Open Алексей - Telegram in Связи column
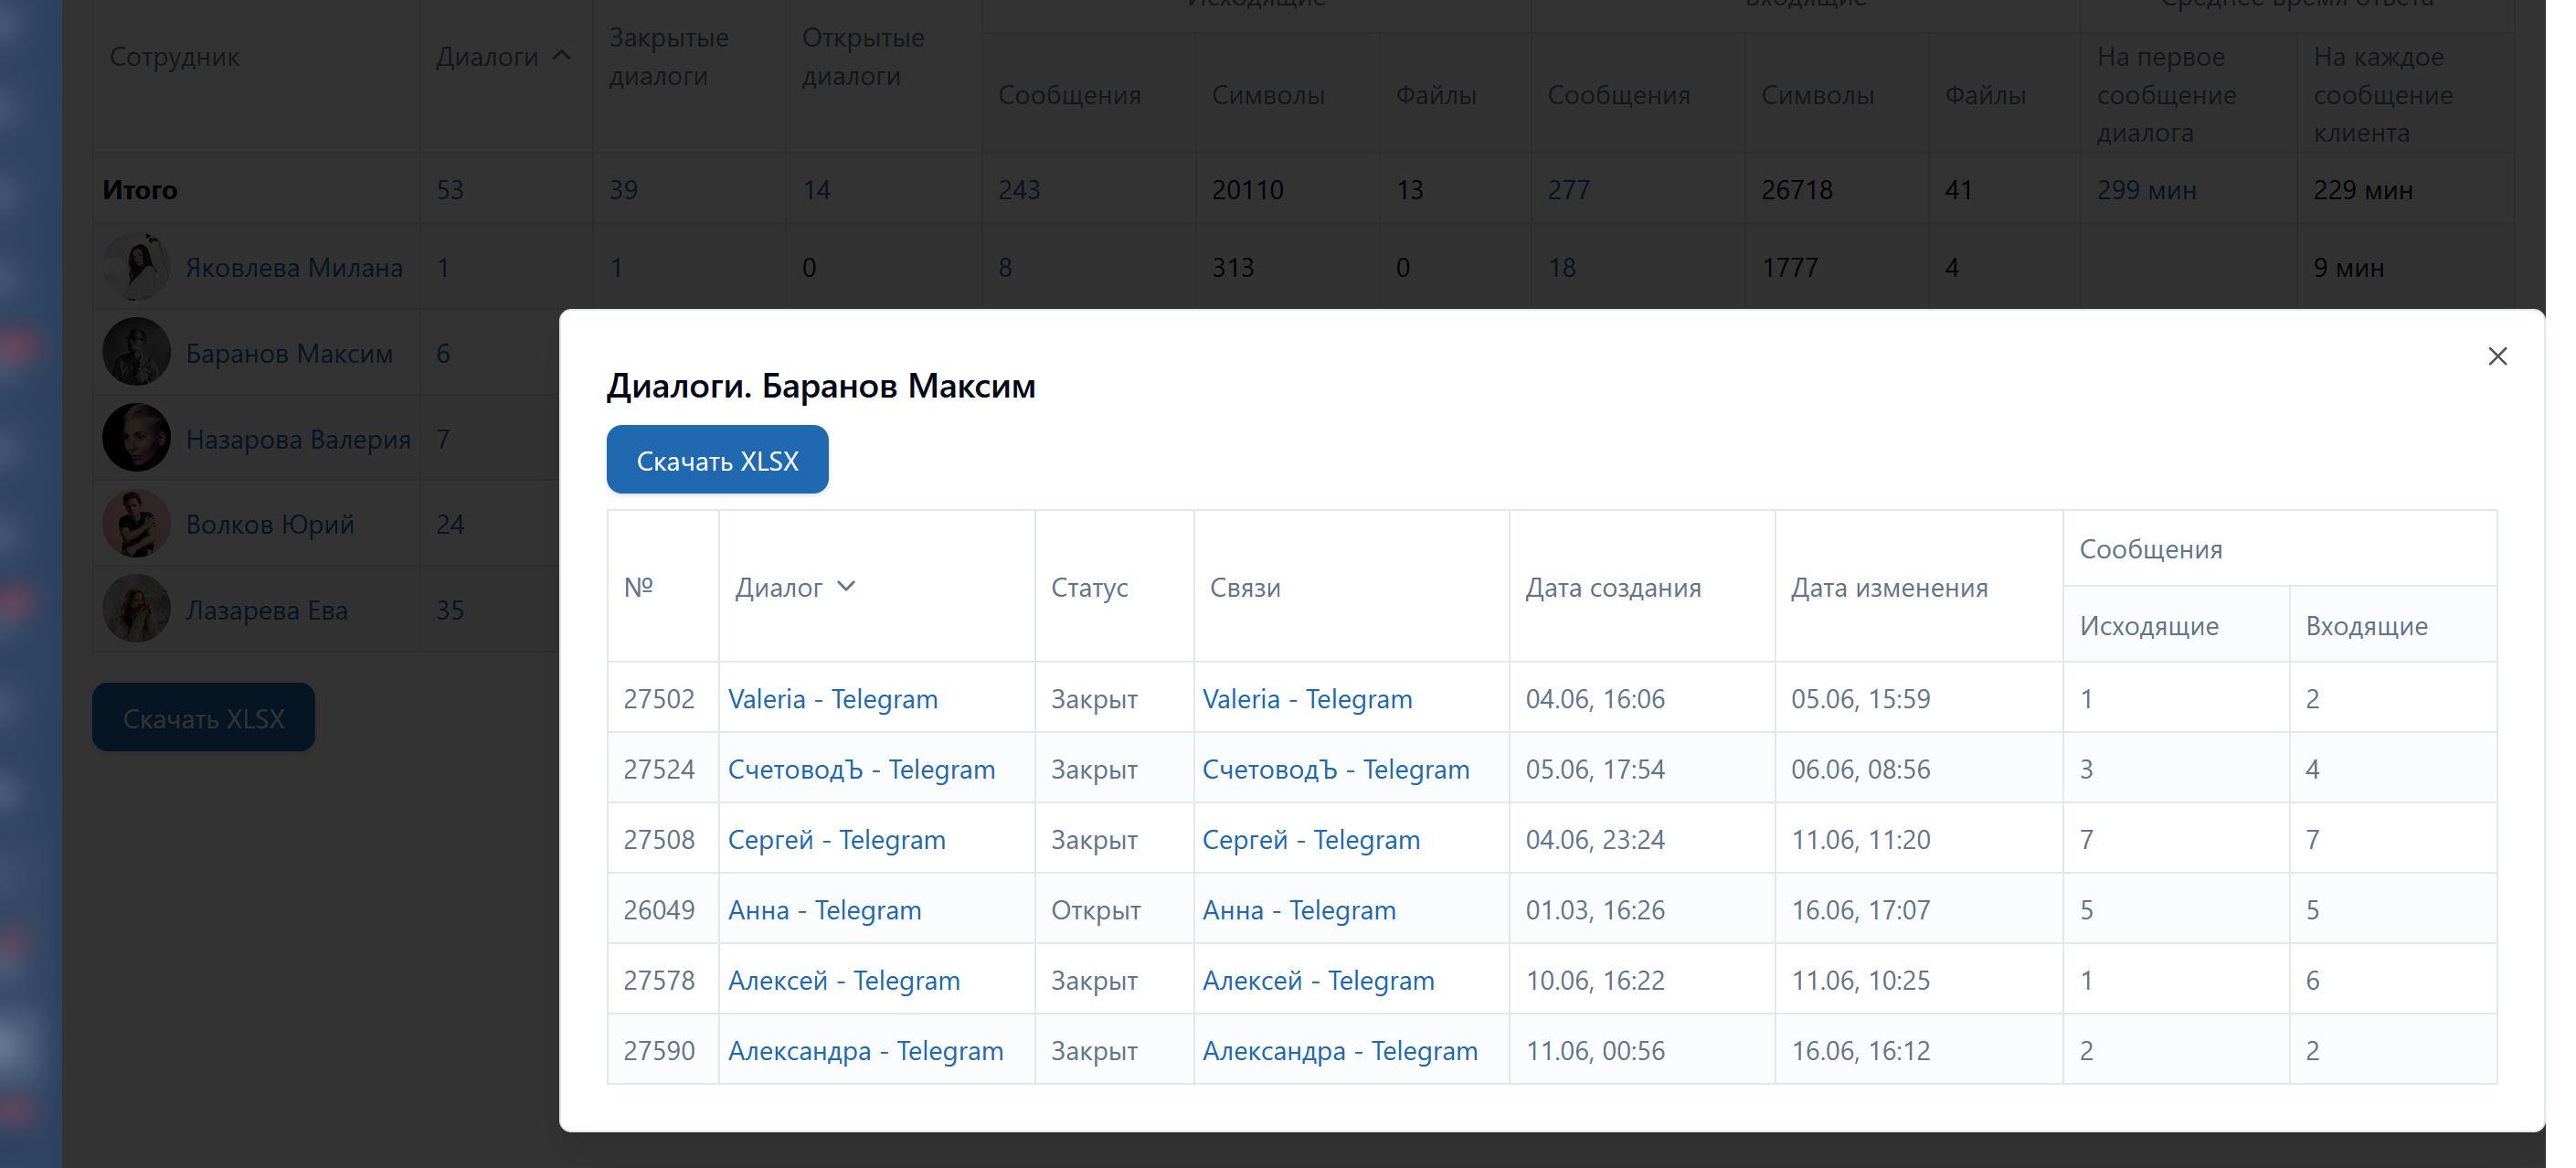 point(1317,980)
